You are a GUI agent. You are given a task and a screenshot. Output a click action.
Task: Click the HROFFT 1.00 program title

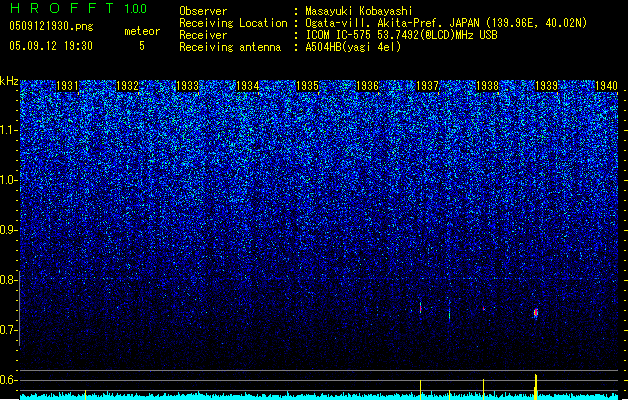78,8
